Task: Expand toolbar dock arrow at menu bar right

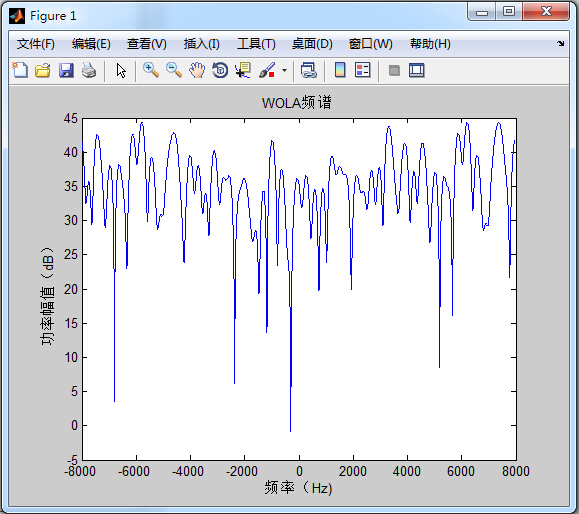Action: click(x=561, y=44)
